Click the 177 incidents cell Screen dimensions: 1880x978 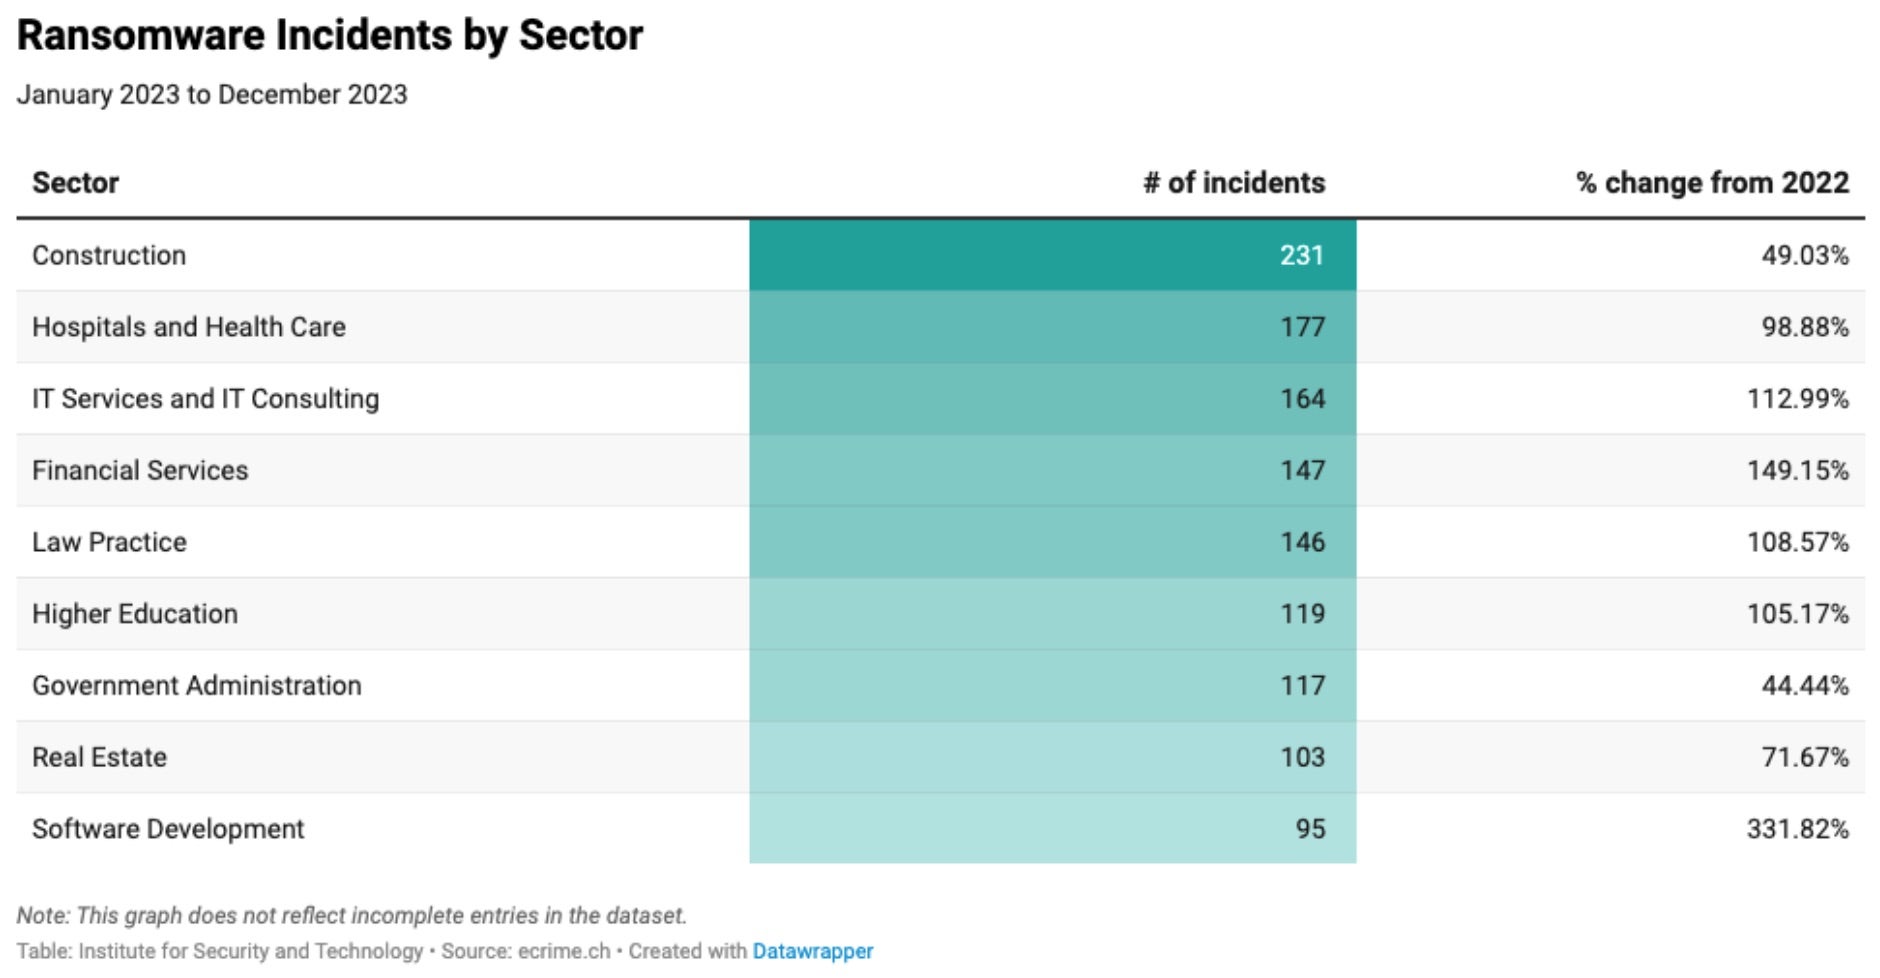click(x=1052, y=327)
